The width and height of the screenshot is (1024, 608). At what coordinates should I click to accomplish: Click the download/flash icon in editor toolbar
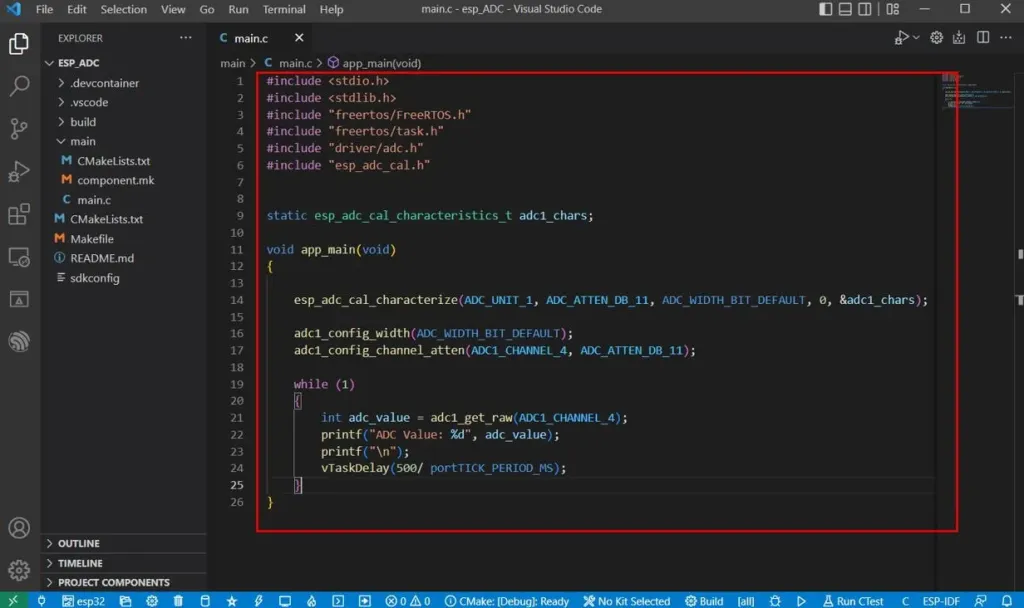(x=959, y=38)
